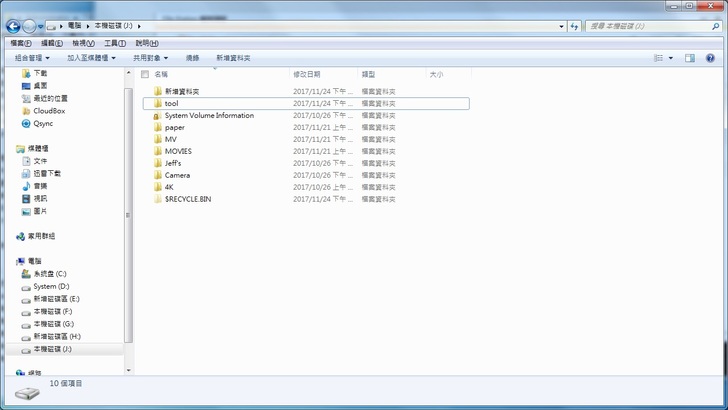
Task: Select the 新增資料夾 folder icon in file list
Action: (158, 91)
